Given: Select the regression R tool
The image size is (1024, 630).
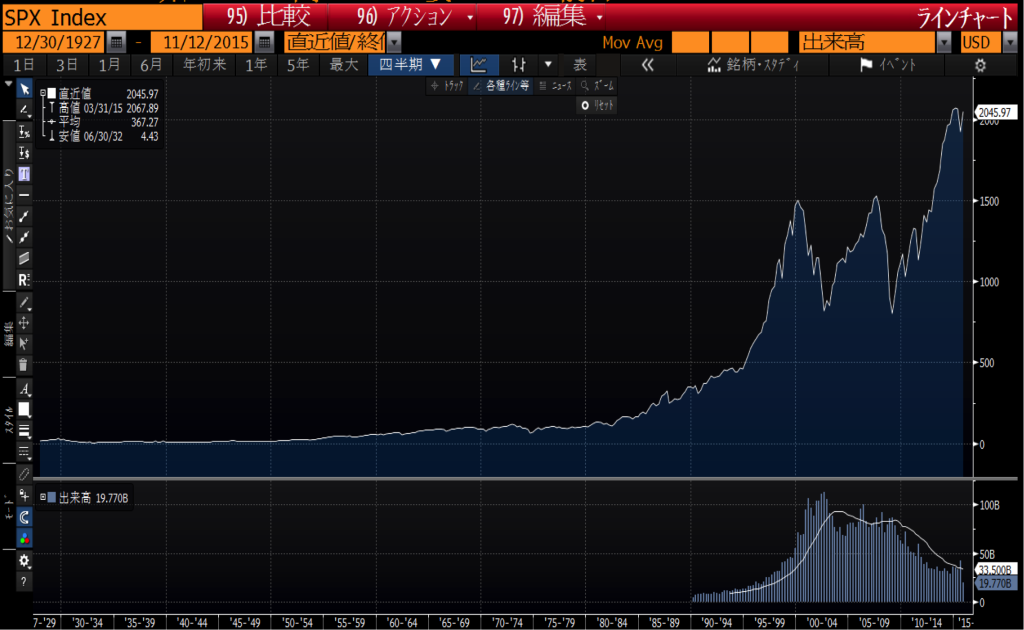Looking at the screenshot, I should (24, 279).
